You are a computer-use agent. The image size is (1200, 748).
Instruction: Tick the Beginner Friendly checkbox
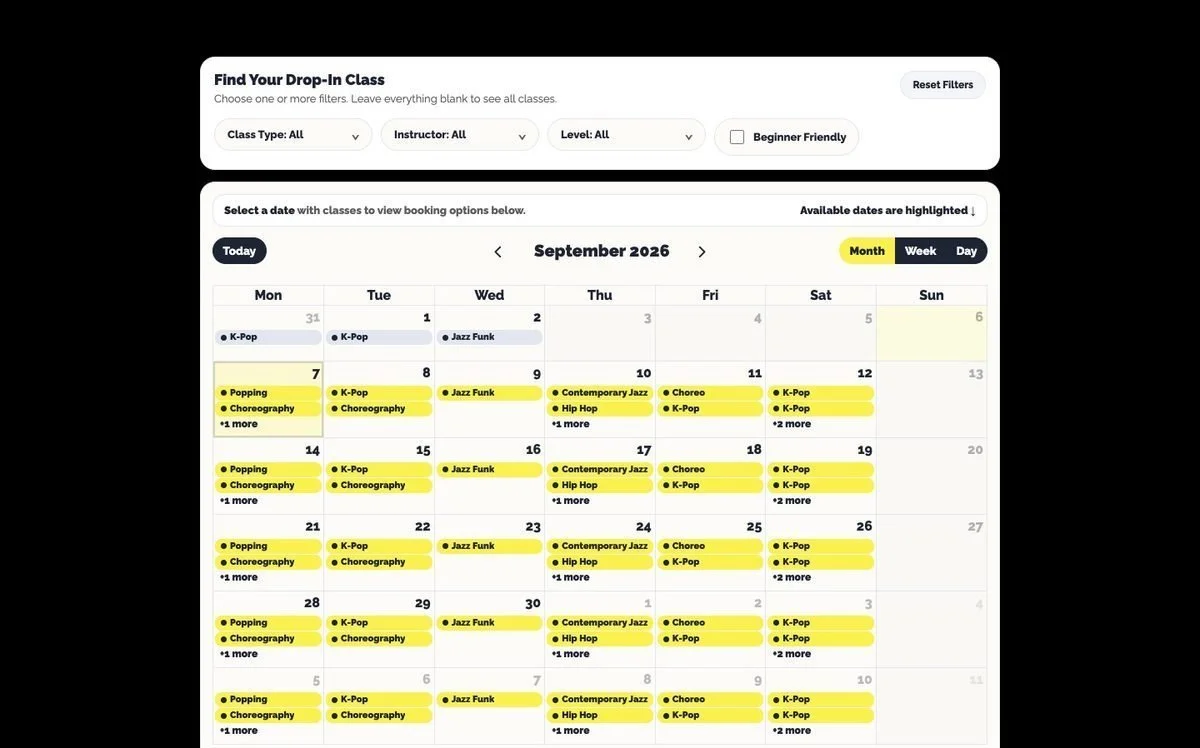pos(737,137)
